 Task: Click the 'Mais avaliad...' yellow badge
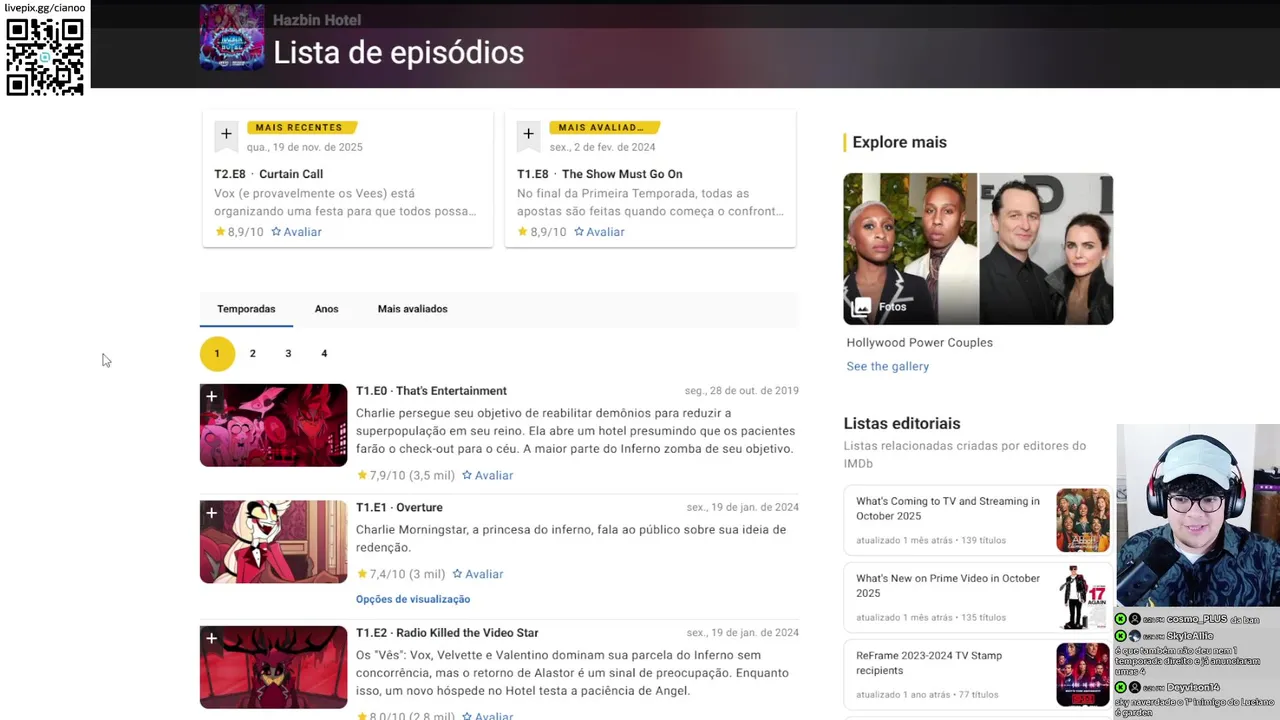pyautogui.click(x=603, y=127)
